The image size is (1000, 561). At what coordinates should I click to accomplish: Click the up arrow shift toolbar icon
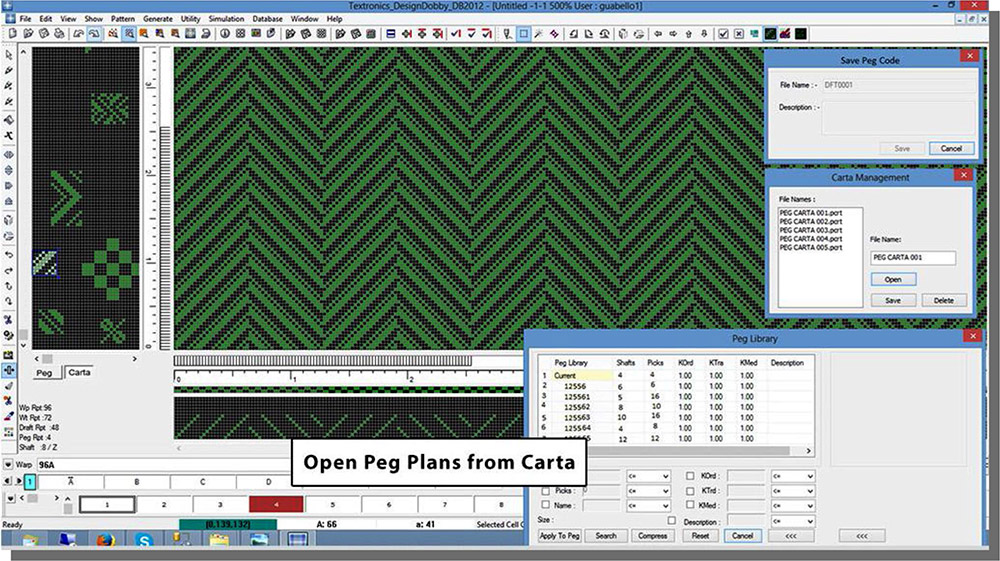[x=689, y=34]
